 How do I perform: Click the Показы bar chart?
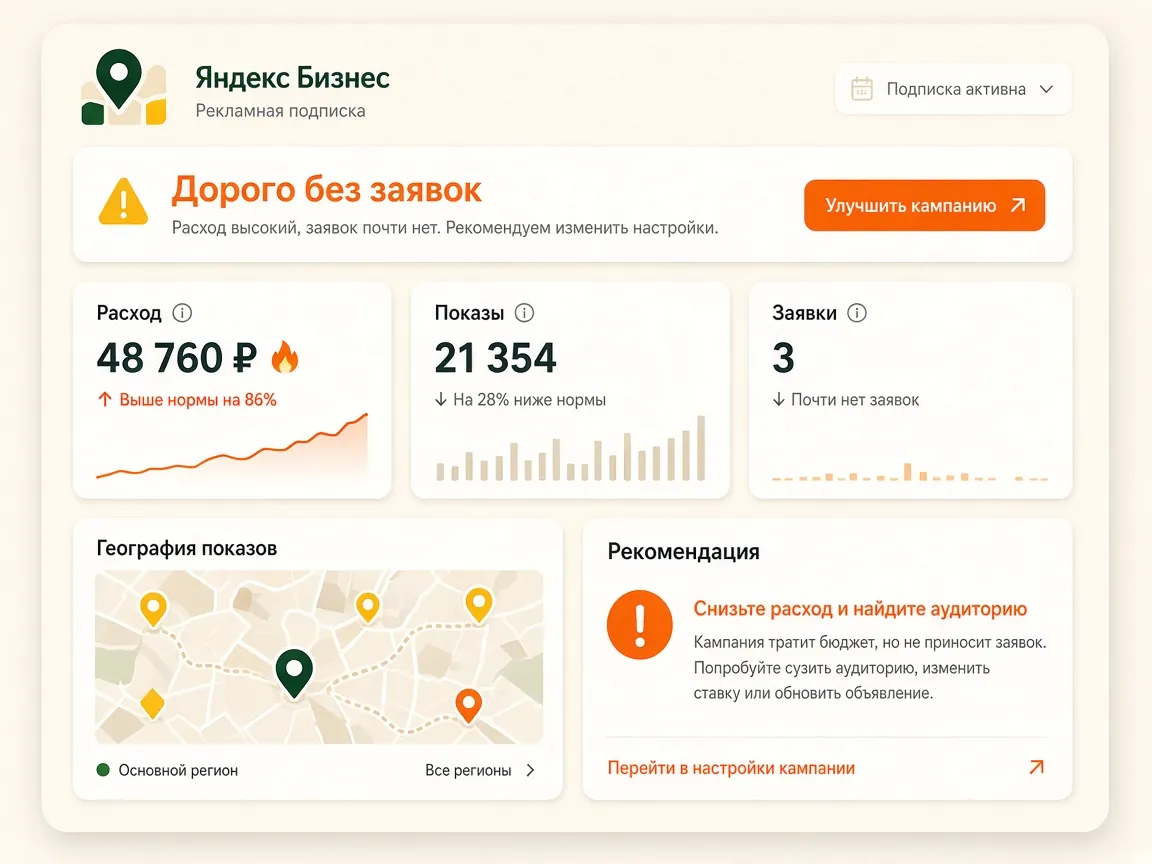571,448
